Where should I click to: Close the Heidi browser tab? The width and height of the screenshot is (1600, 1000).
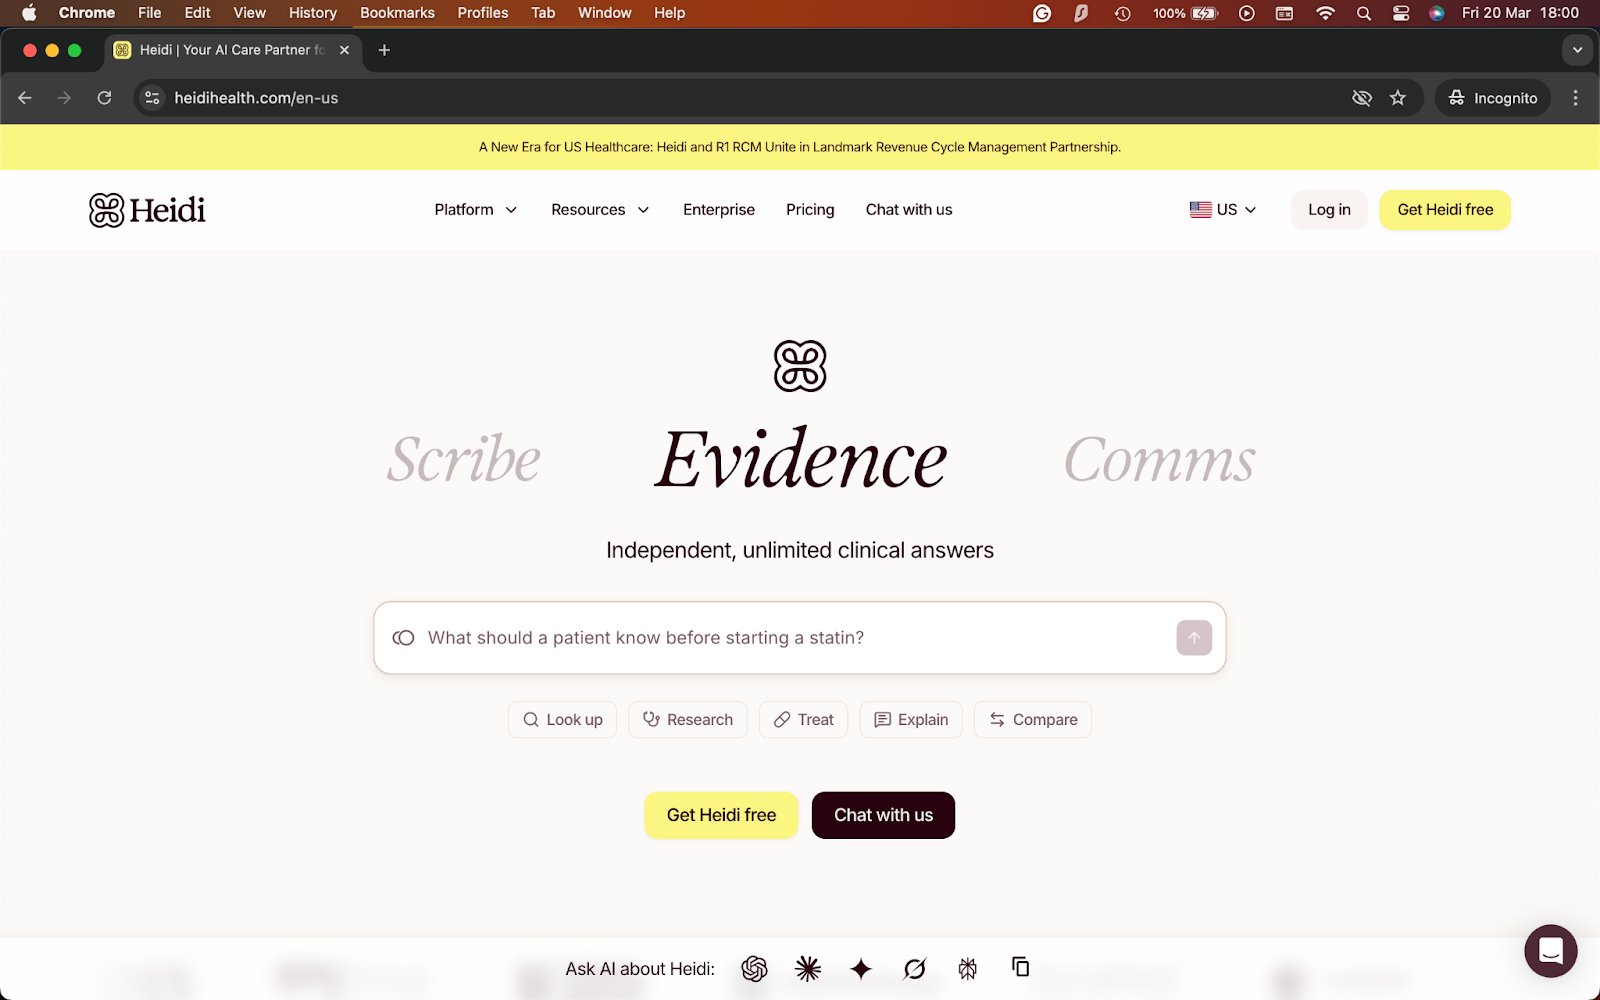(x=344, y=50)
